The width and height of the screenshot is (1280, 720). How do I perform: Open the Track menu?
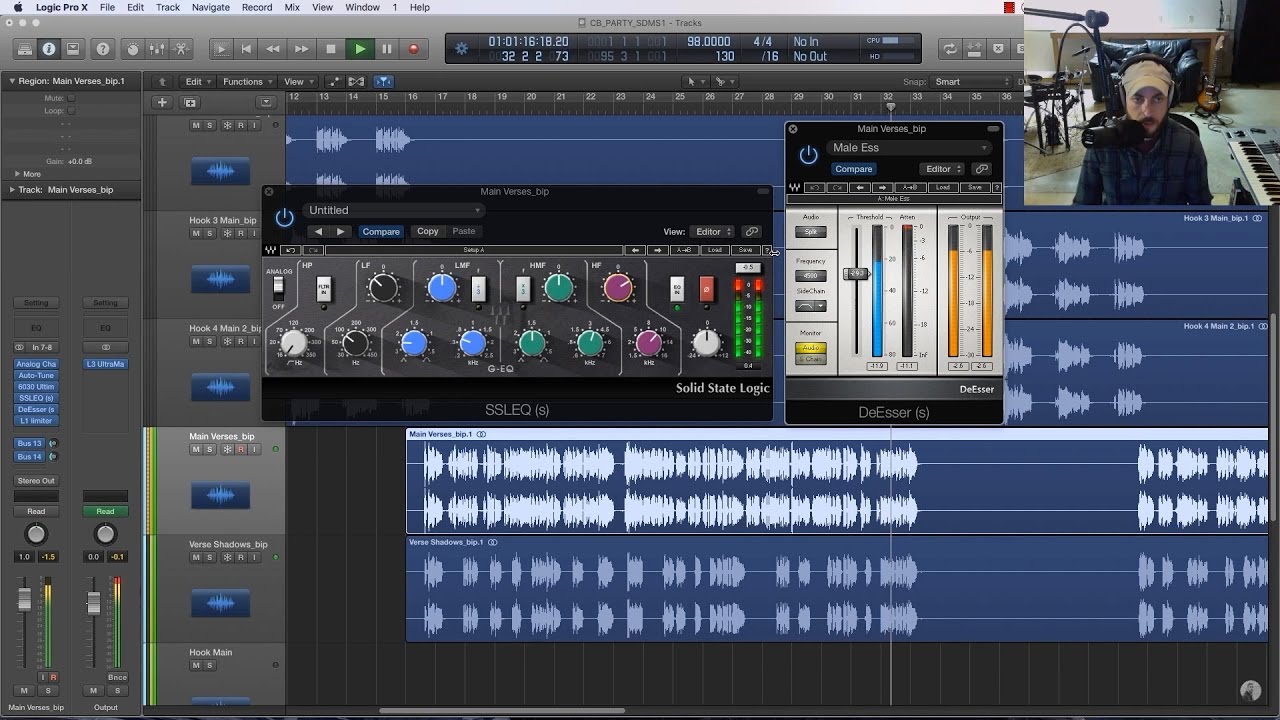click(x=168, y=7)
